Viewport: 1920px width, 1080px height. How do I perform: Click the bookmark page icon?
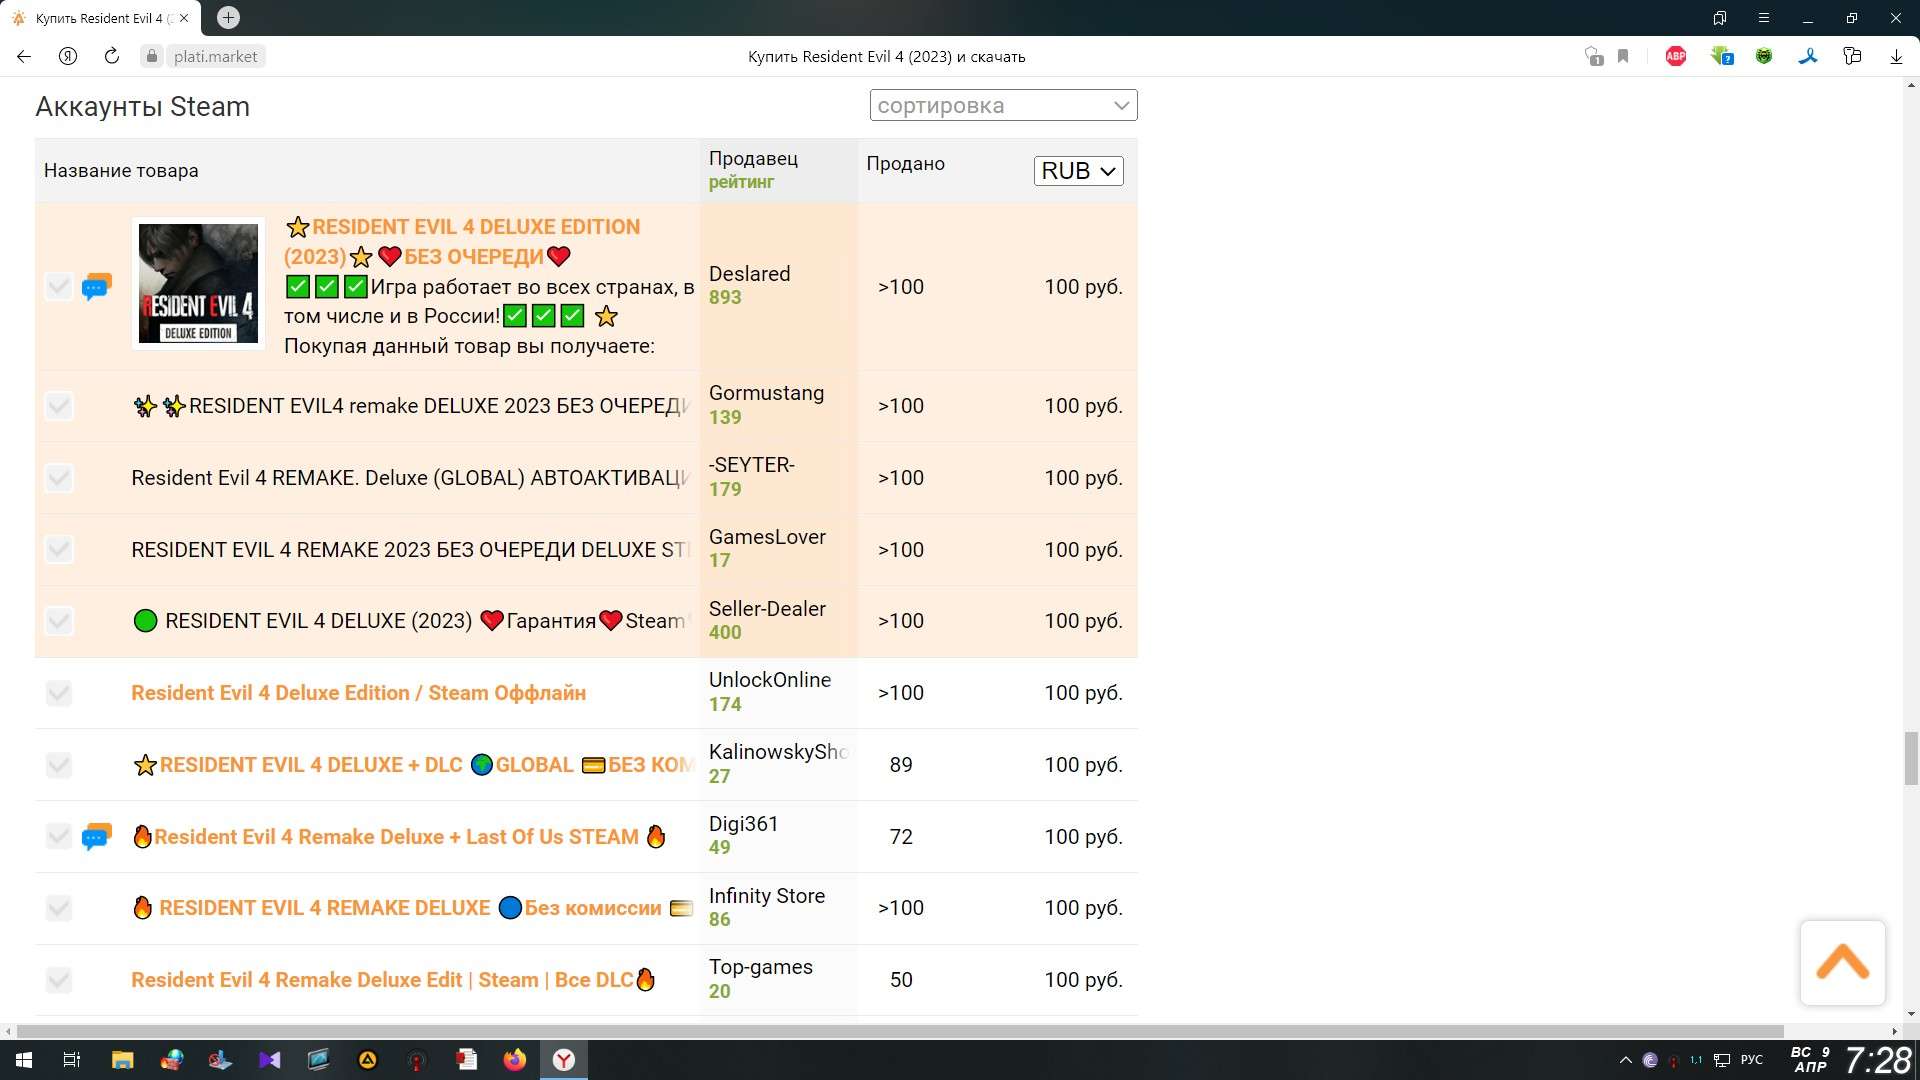[1623, 57]
